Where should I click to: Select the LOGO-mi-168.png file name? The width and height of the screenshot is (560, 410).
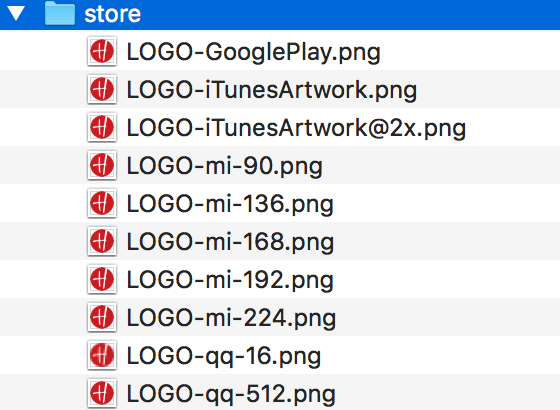coord(230,242)
